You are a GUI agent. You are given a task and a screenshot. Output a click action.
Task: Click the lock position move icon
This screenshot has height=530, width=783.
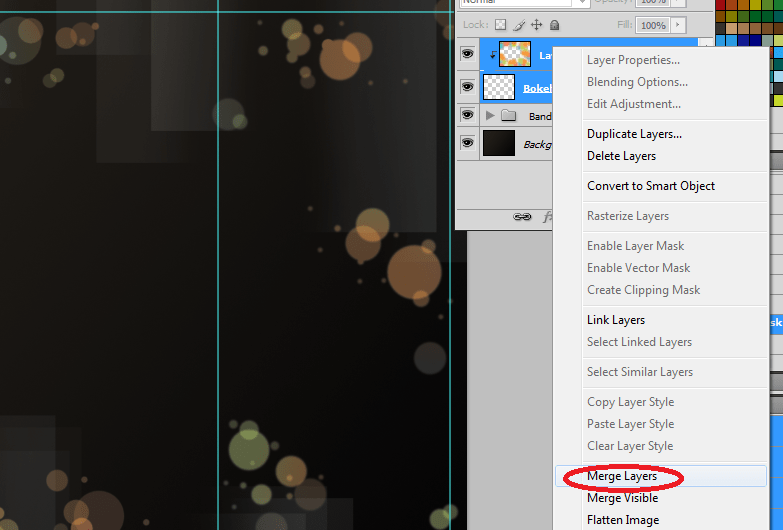tap(536, 25)
